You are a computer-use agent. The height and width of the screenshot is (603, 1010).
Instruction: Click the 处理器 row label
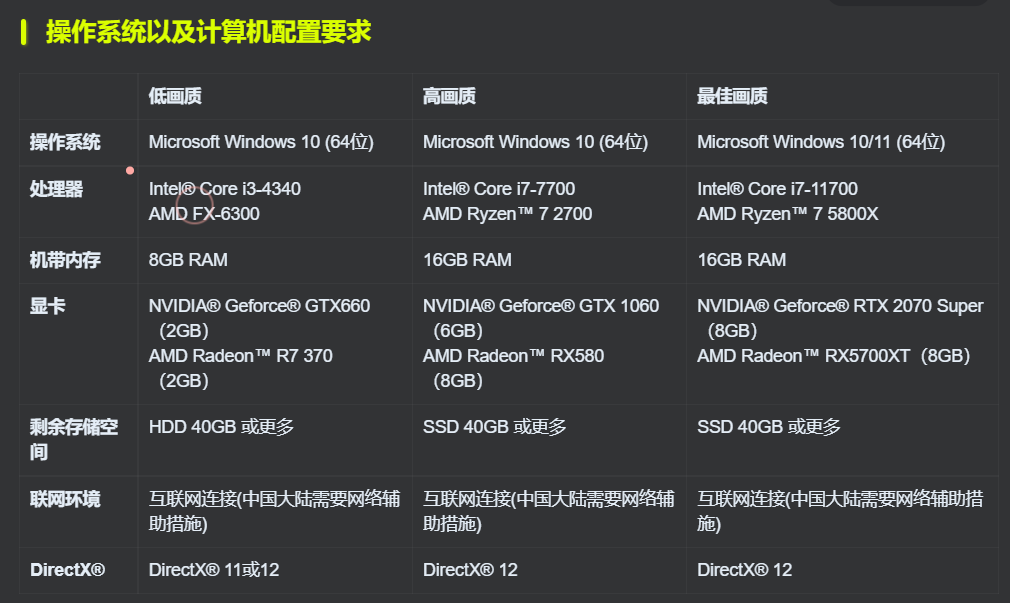coord(56,189)
